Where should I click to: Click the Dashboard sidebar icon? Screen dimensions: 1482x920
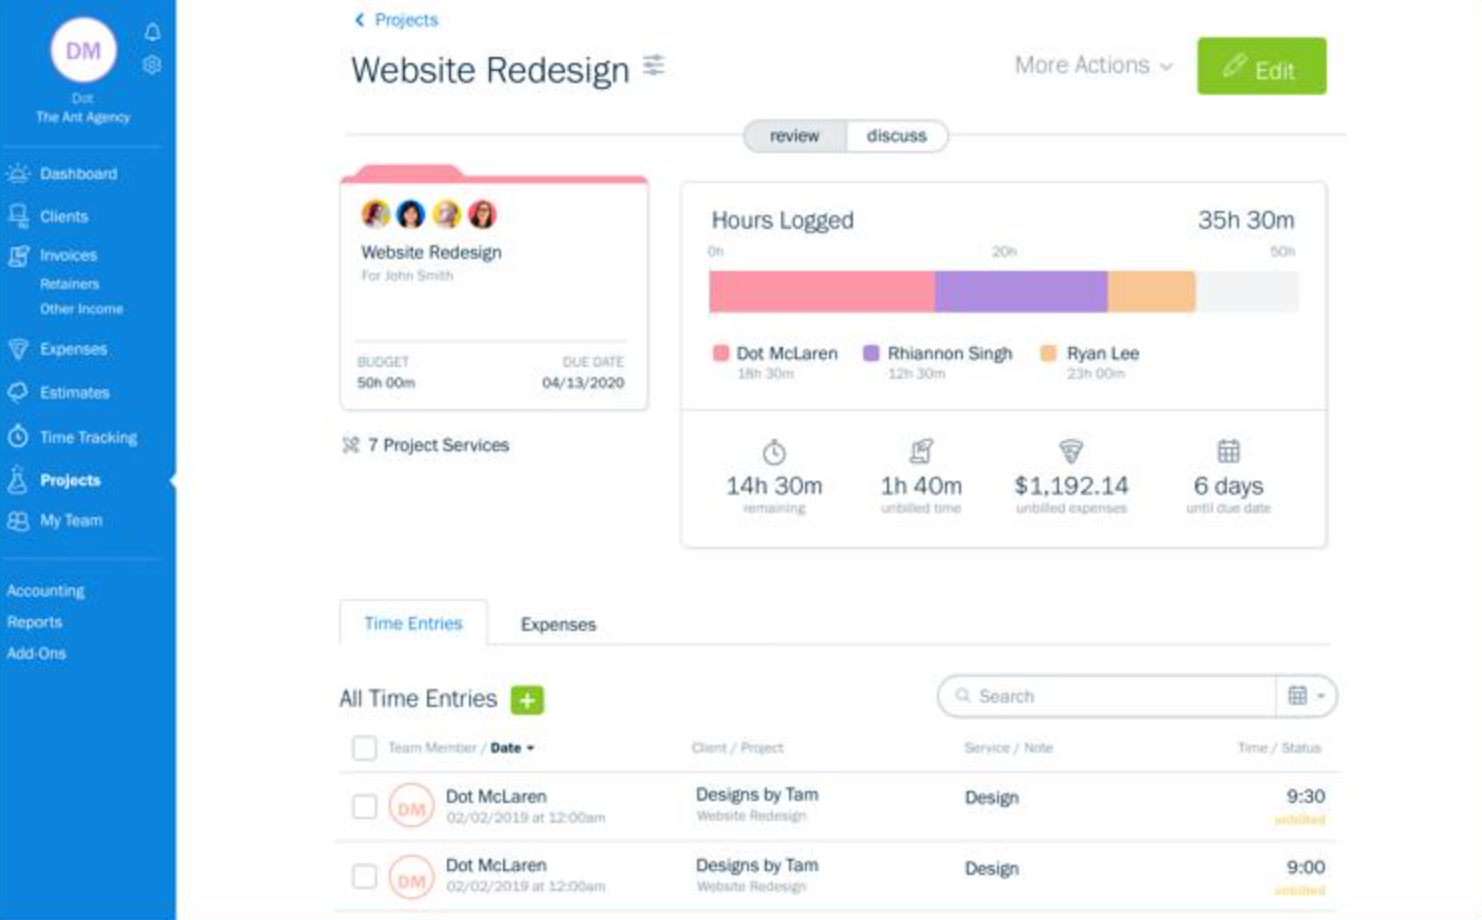tap(18, 174)
